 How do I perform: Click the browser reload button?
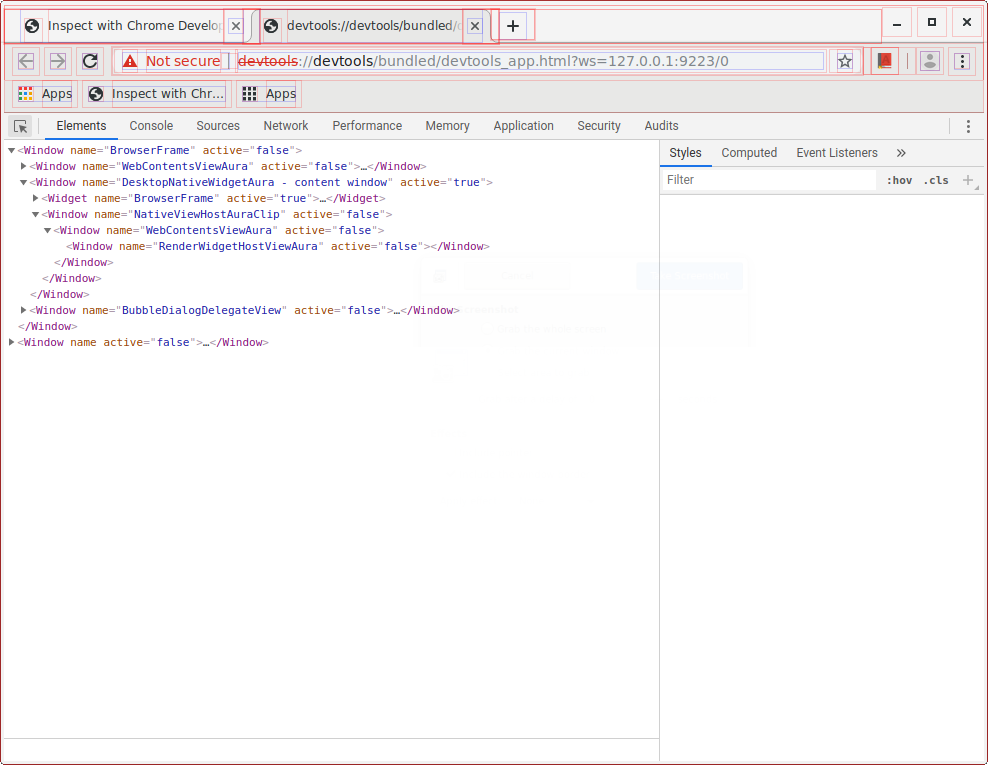[x=90, y=61]
